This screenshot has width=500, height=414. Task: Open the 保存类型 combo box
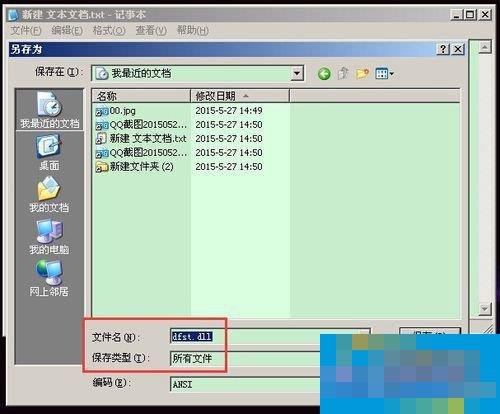(x=245, y=359)
